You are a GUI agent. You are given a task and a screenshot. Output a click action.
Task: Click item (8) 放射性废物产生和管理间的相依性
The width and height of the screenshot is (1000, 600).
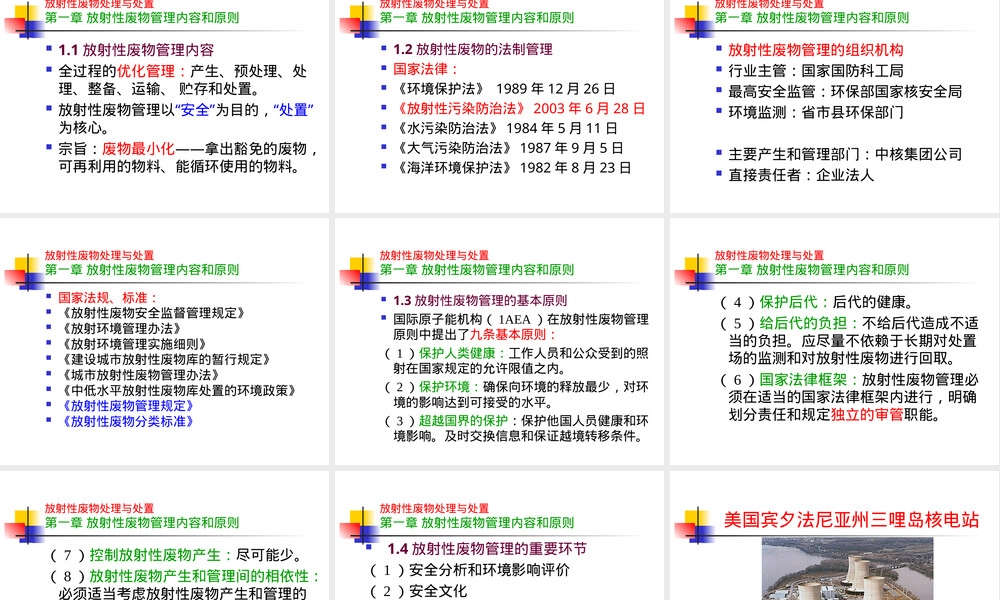(x=185, y=585)
